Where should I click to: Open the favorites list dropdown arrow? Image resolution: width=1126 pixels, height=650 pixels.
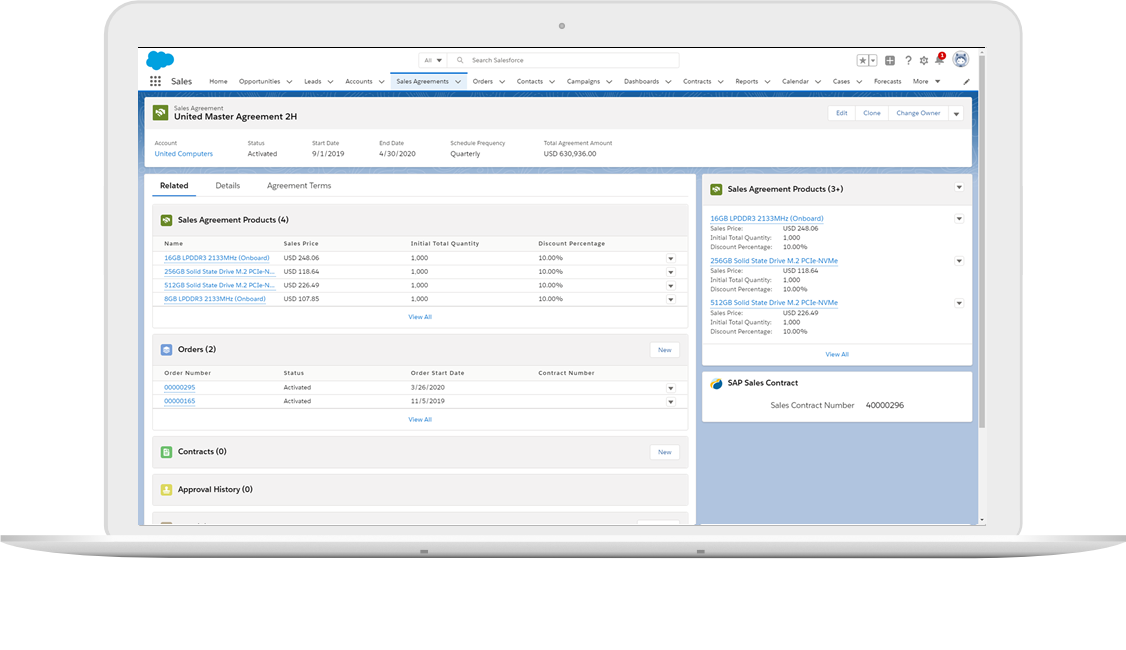[x=873, y=60]
